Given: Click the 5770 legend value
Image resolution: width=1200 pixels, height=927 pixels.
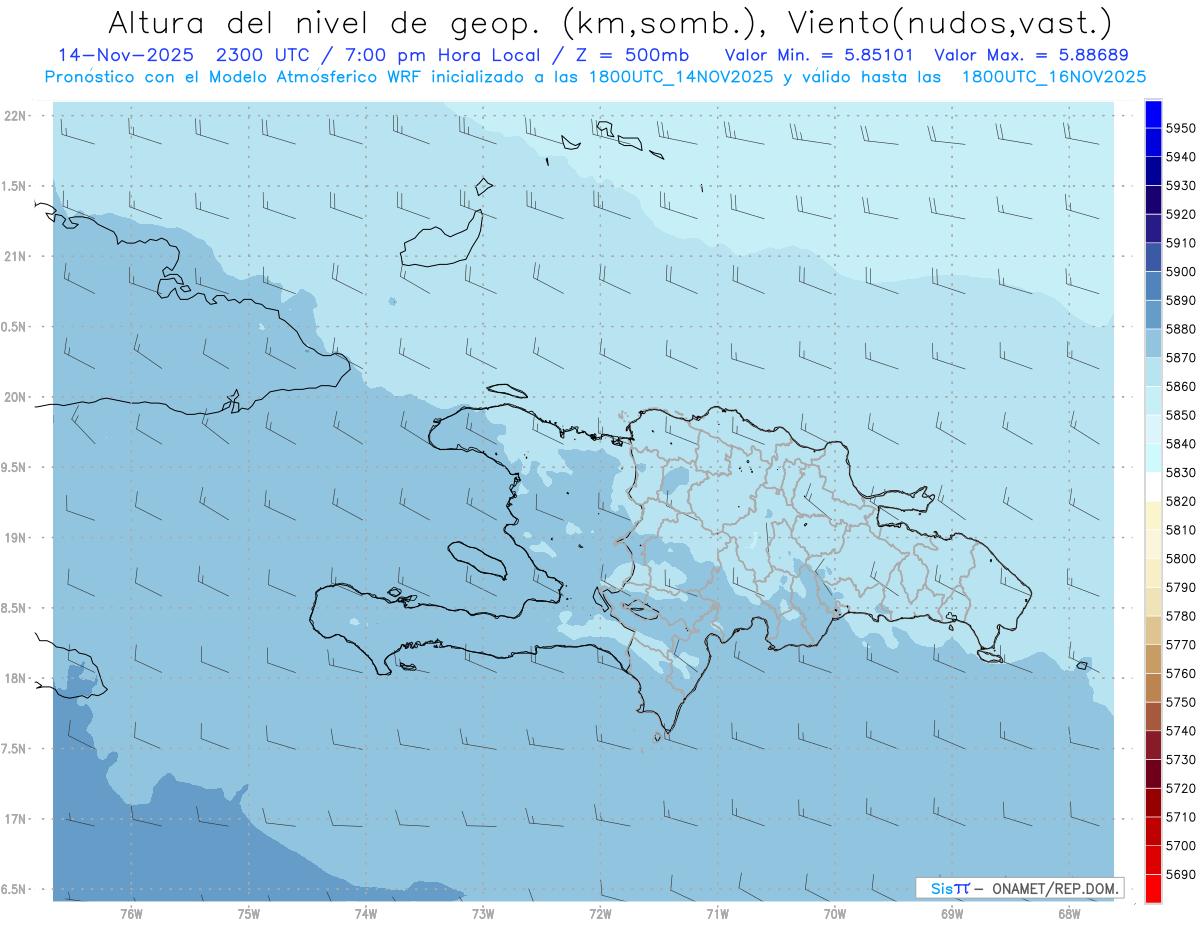Looking at the screenshot, I should point(1181,645).
